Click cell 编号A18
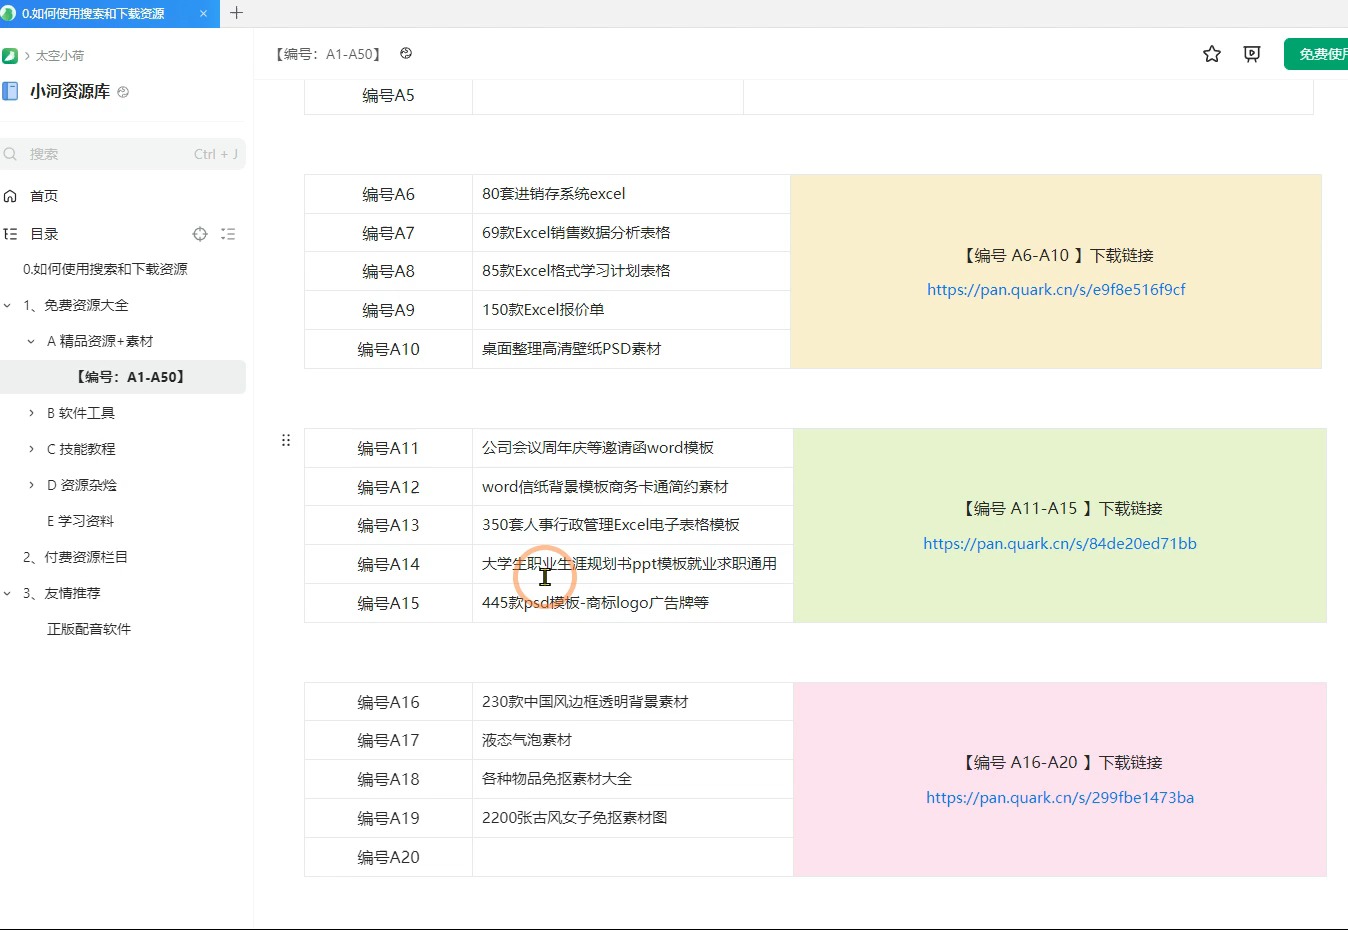 click(388, 779)
